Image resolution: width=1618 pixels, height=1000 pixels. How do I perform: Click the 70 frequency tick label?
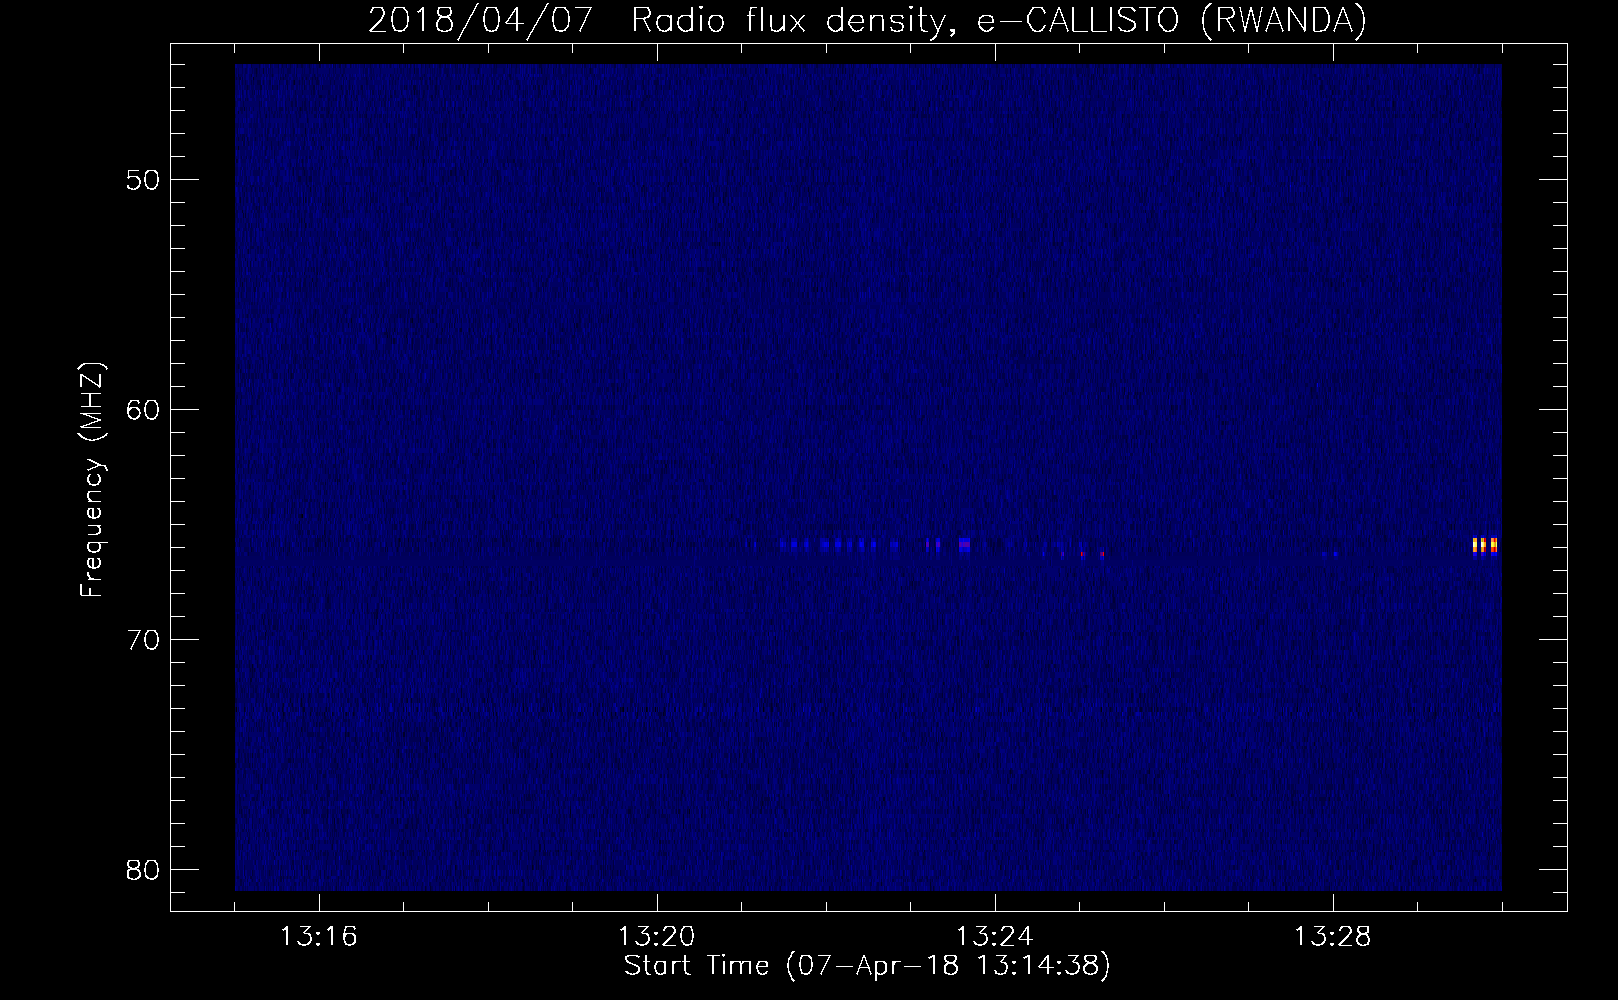(x=144, y=640)
